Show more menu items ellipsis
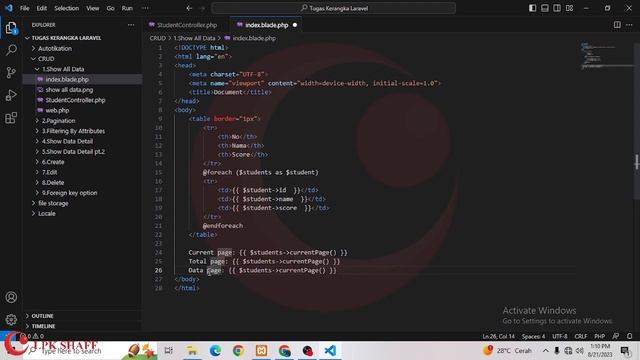The image size is (640, 360). click(x=145, y=8)
